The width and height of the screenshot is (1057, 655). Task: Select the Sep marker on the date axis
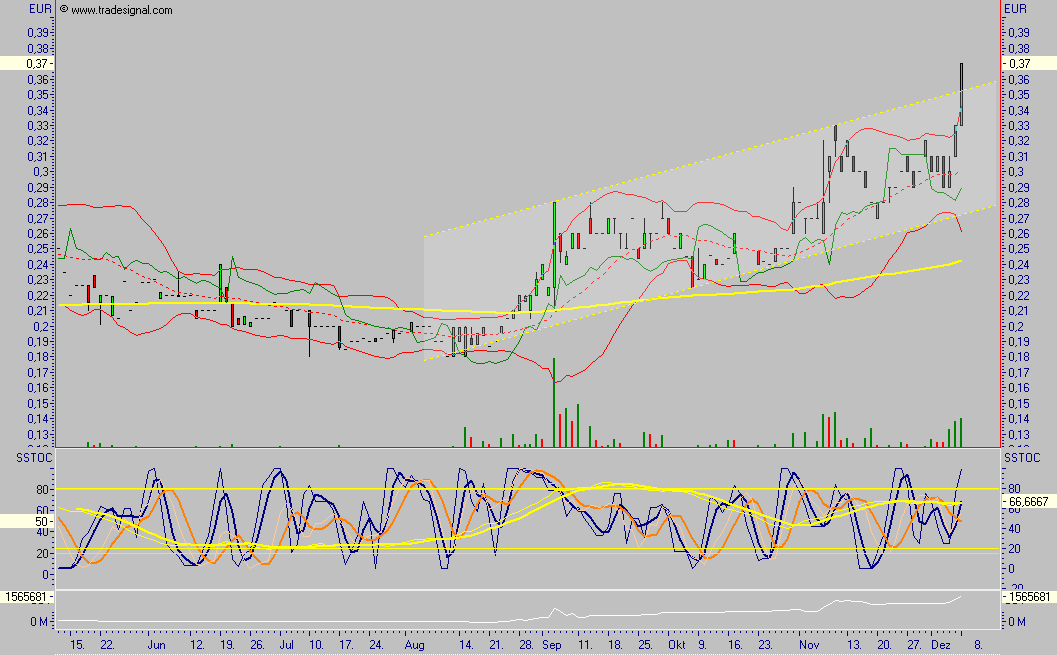[553, 646]
